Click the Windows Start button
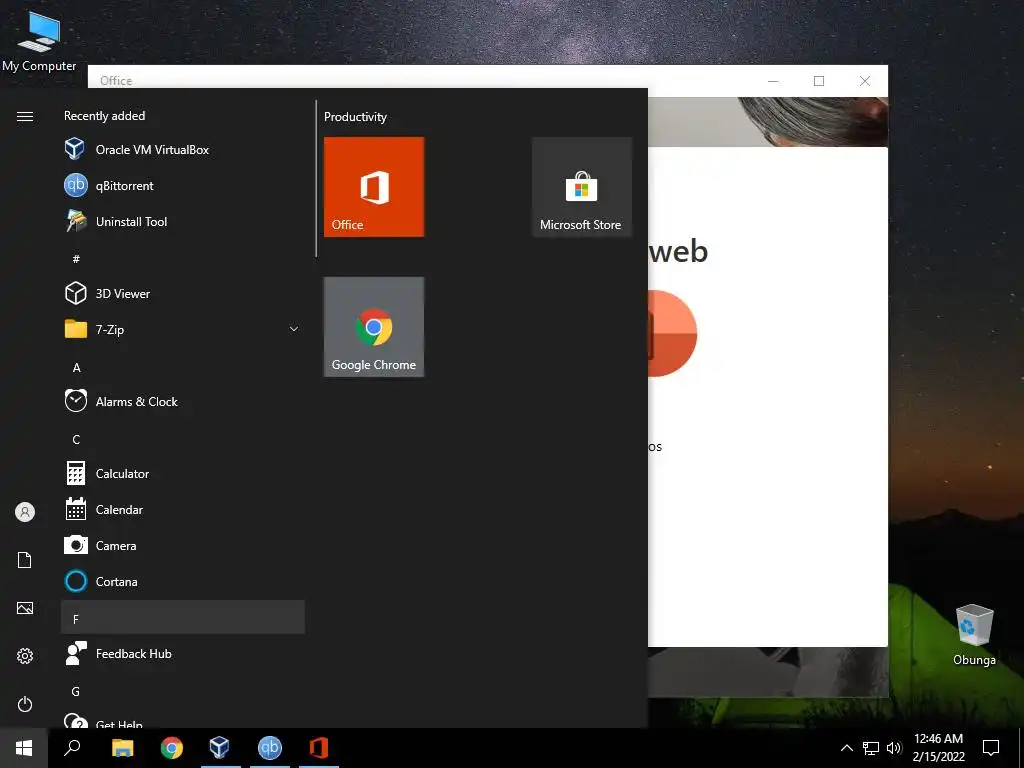The image size is (1024, 768). [24, 748]
